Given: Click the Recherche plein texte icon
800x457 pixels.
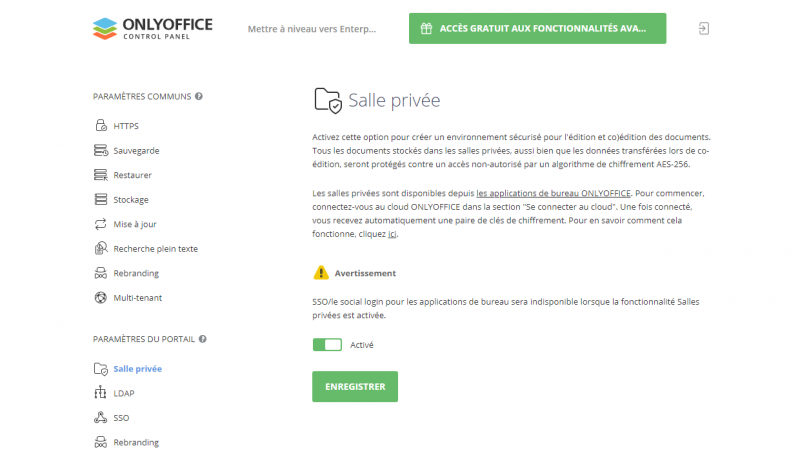Looking at the screenshot, I should coord(100,249).
